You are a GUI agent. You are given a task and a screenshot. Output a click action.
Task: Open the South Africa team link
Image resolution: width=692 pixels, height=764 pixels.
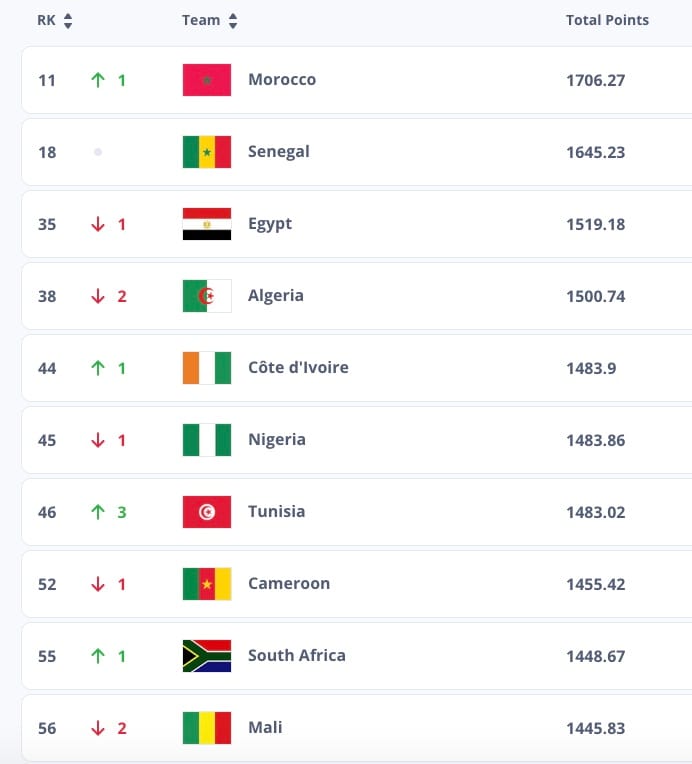[297, 655]
